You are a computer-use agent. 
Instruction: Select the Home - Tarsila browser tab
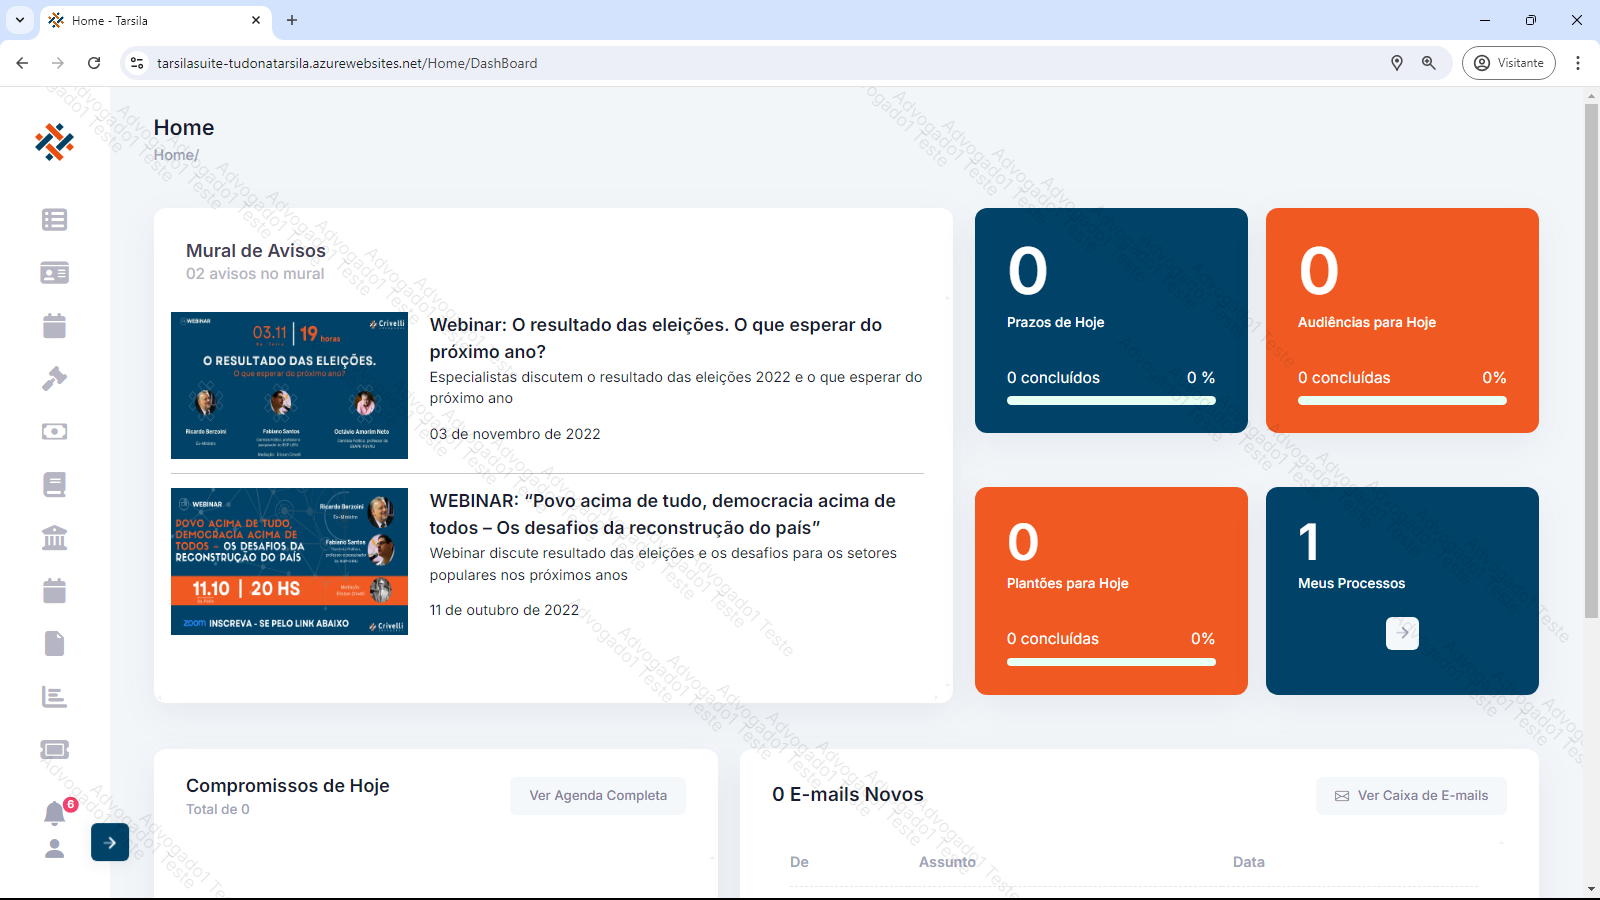(x=150, y=21)
